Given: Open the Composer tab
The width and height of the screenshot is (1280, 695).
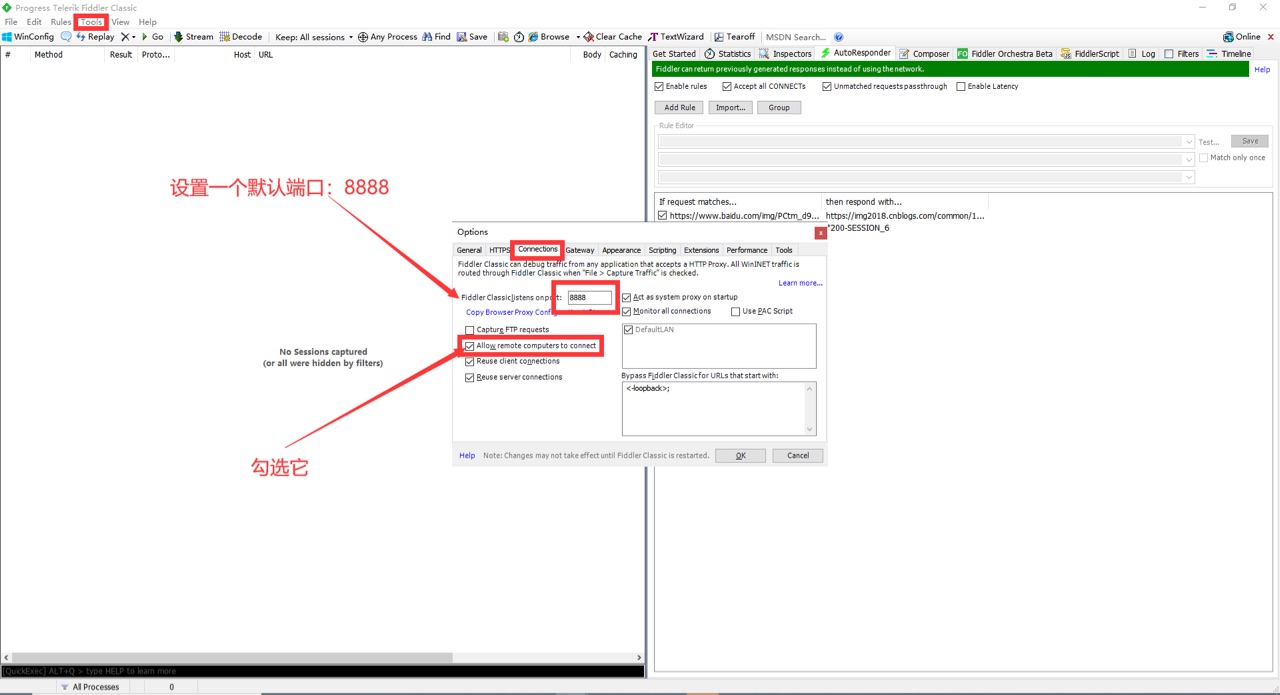Looking at the screenshot, I should coord(924,54).
